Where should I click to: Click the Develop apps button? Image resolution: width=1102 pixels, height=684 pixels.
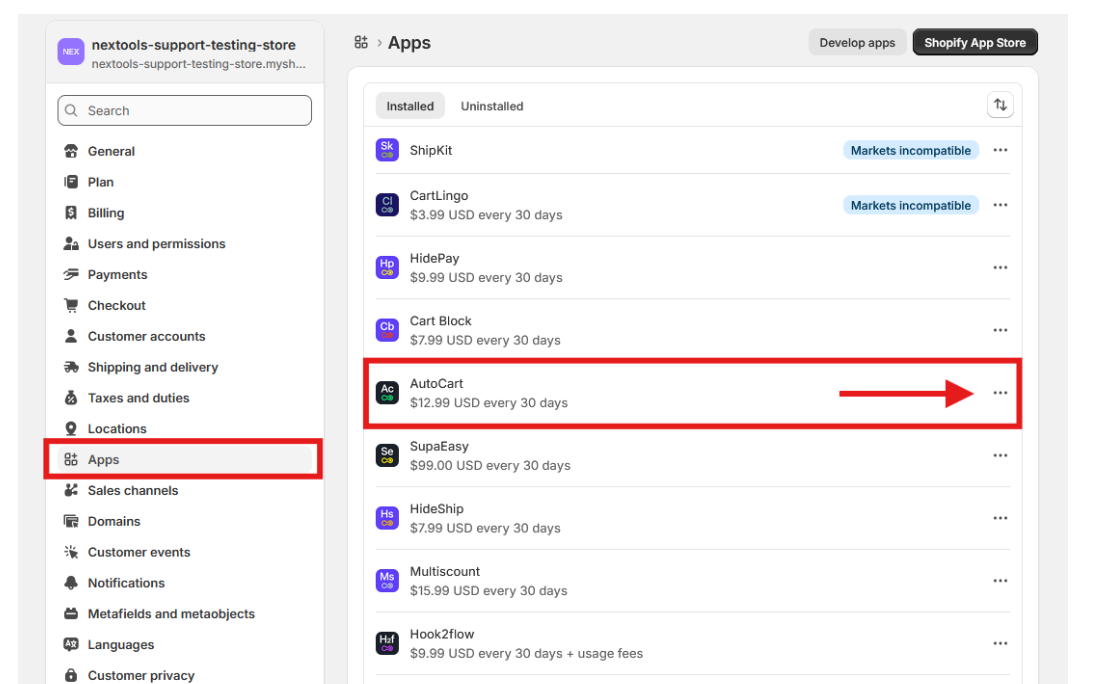[857, 43]
